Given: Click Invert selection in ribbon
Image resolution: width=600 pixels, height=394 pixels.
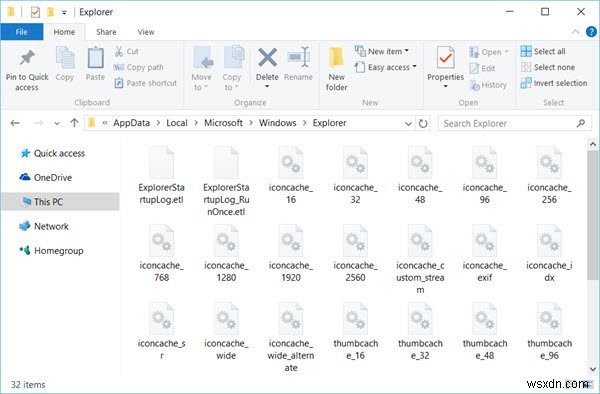Looking at the screenshot, I should tap(554, 83).
